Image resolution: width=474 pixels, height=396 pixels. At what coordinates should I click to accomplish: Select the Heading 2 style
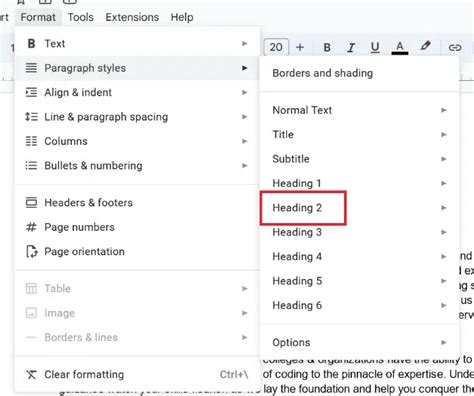pyautogui.click(x=360, y=208)
